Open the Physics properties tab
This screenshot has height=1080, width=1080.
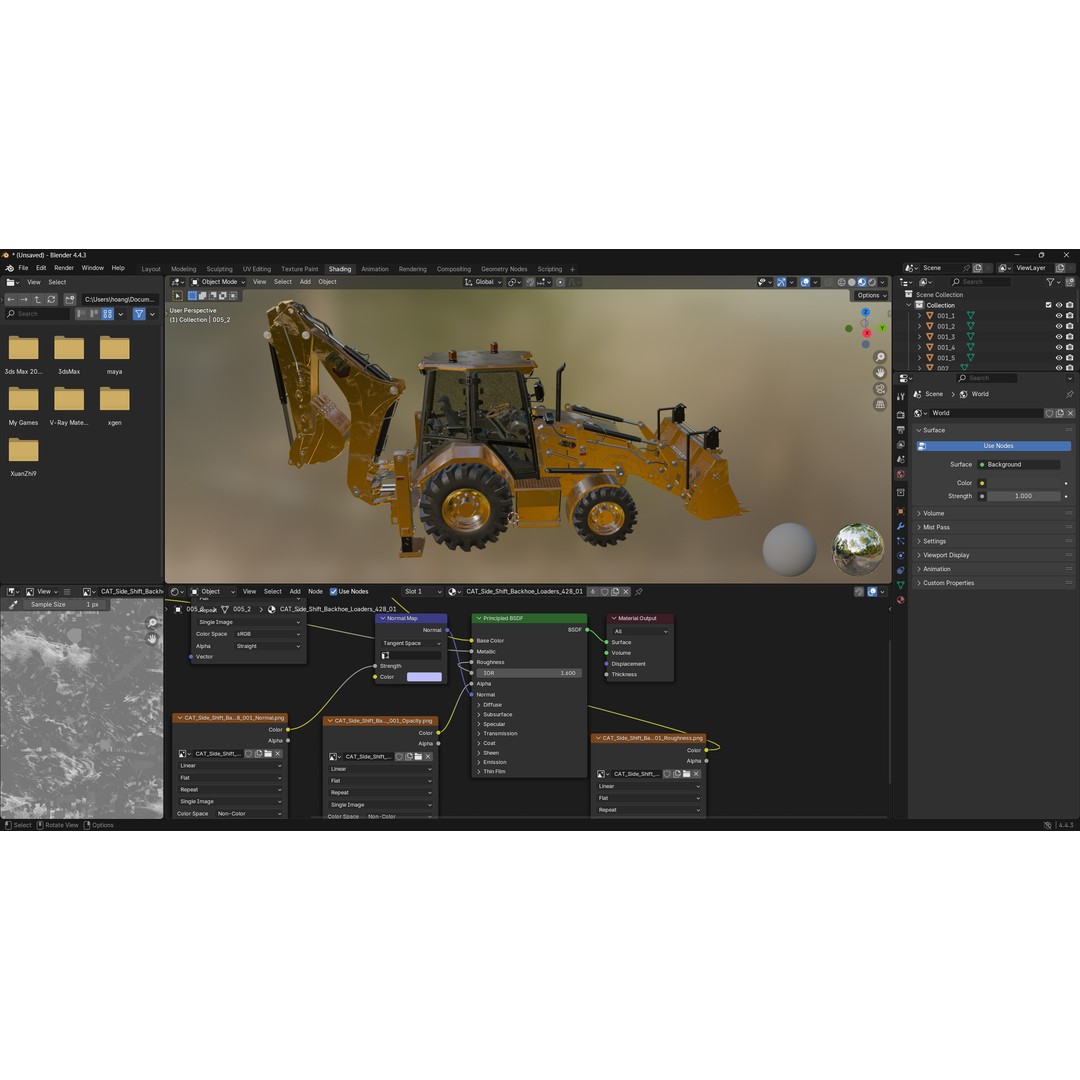[900, 555]
